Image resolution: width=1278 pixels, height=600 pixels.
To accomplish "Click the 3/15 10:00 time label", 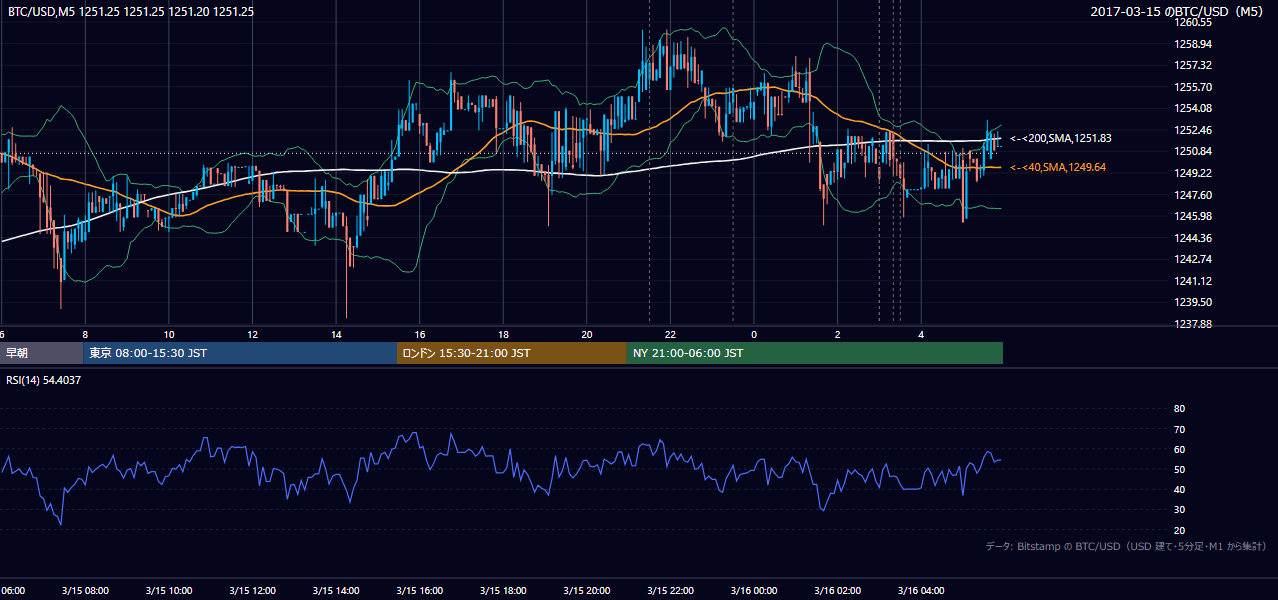I will coord(169,591).
